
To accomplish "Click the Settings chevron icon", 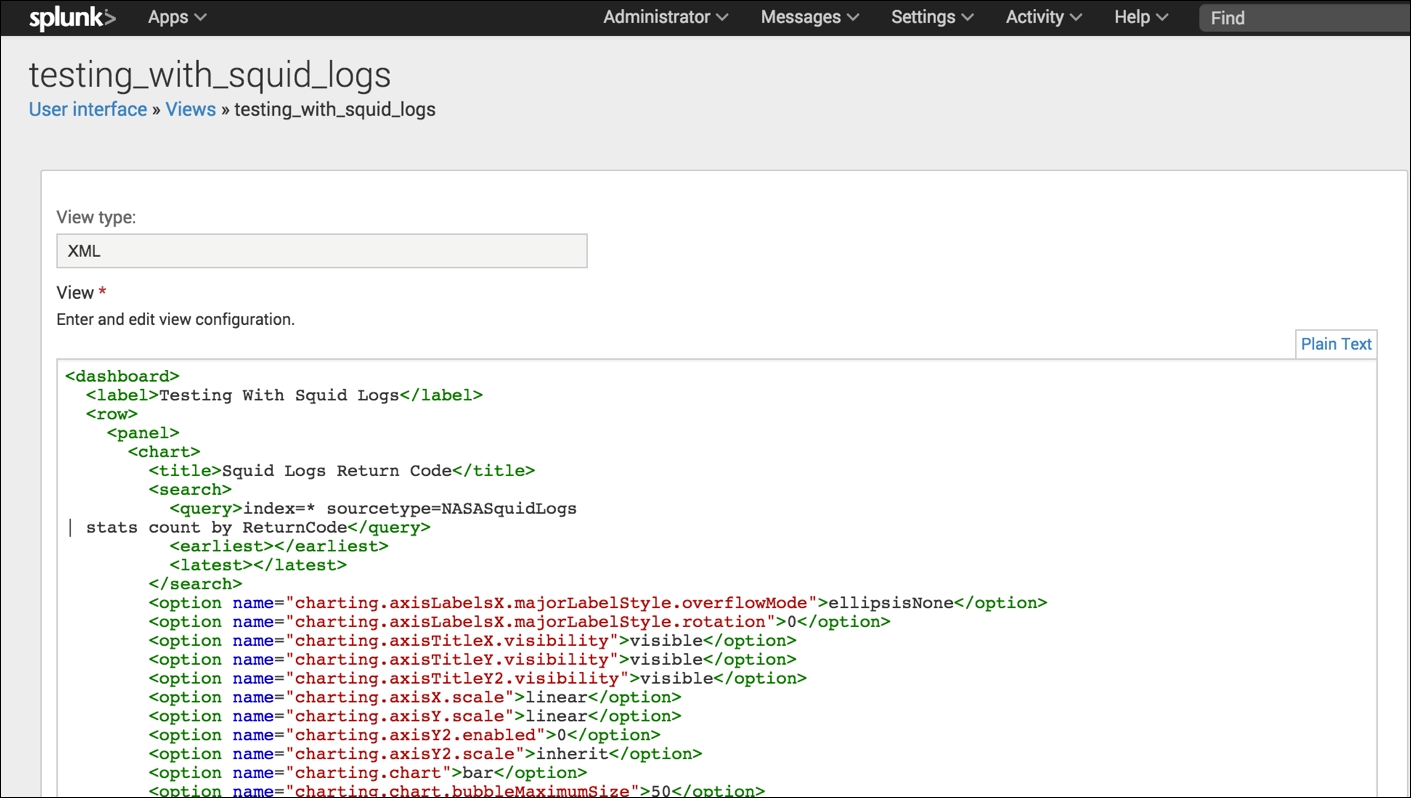I will [x=966, y=17].
